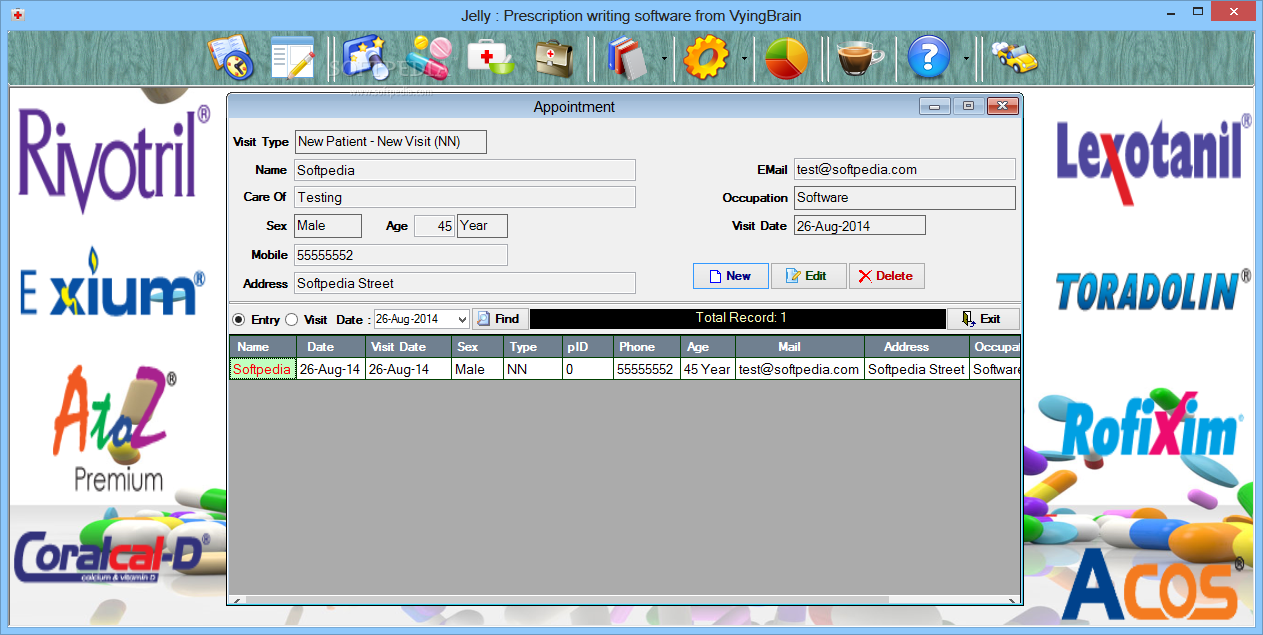Open the pie chart reports icon

(x=786, y=58)
